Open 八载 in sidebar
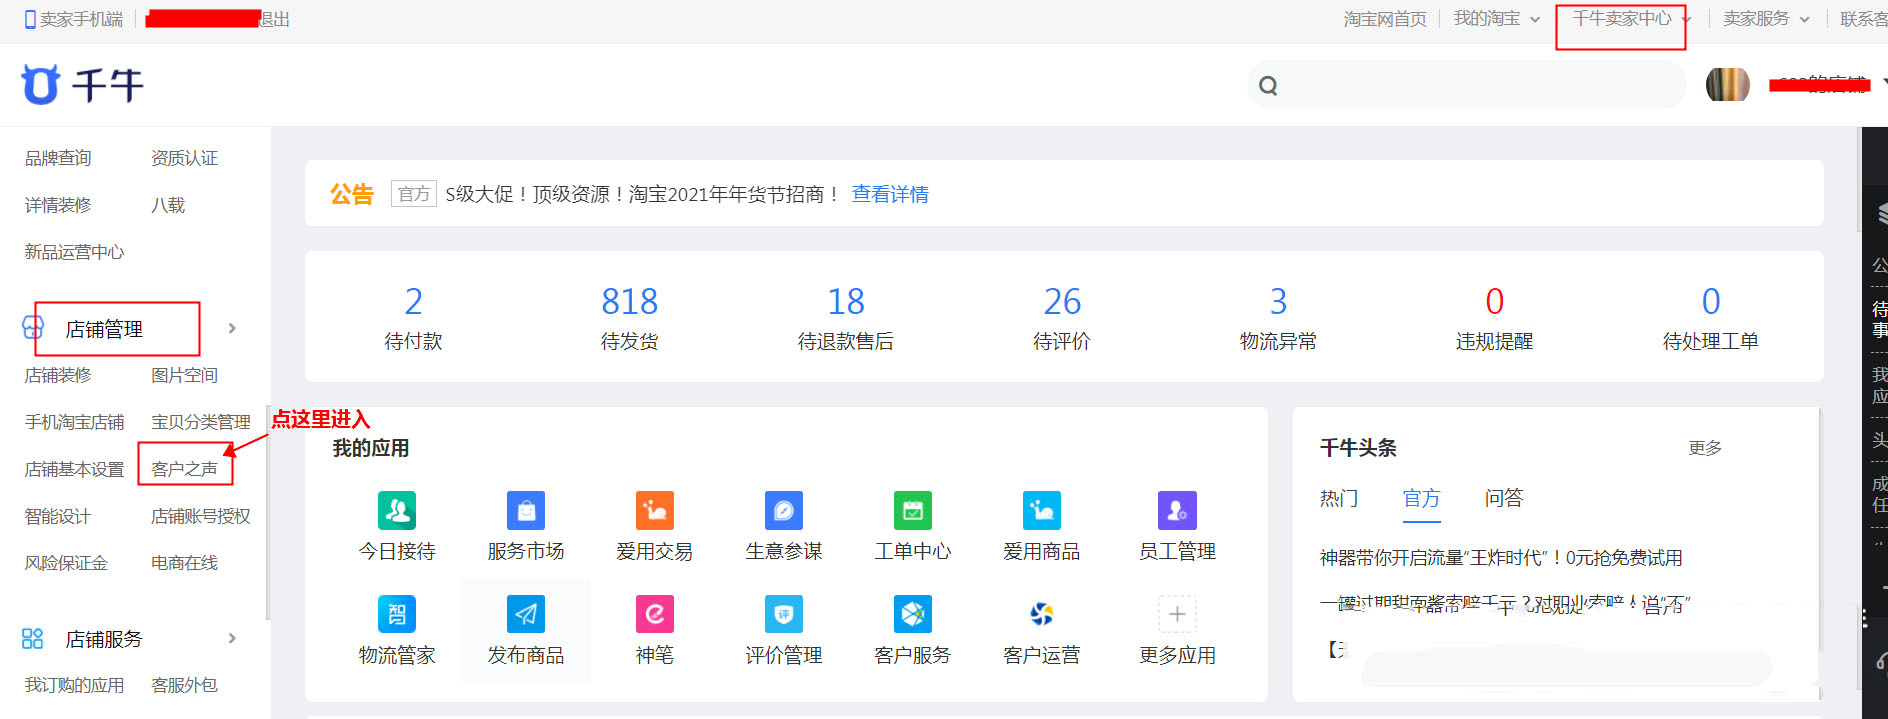 168,205
